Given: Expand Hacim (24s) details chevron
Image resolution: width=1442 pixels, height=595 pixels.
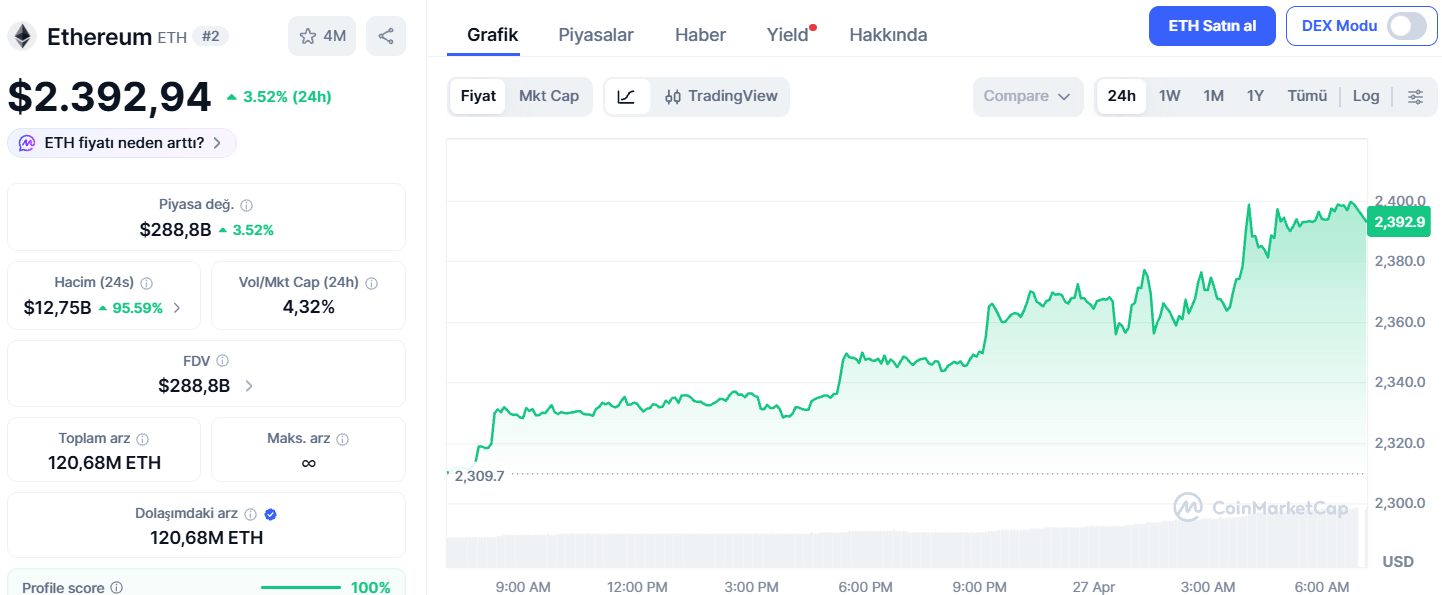Looking at the screenshot, I should (177, 308).
